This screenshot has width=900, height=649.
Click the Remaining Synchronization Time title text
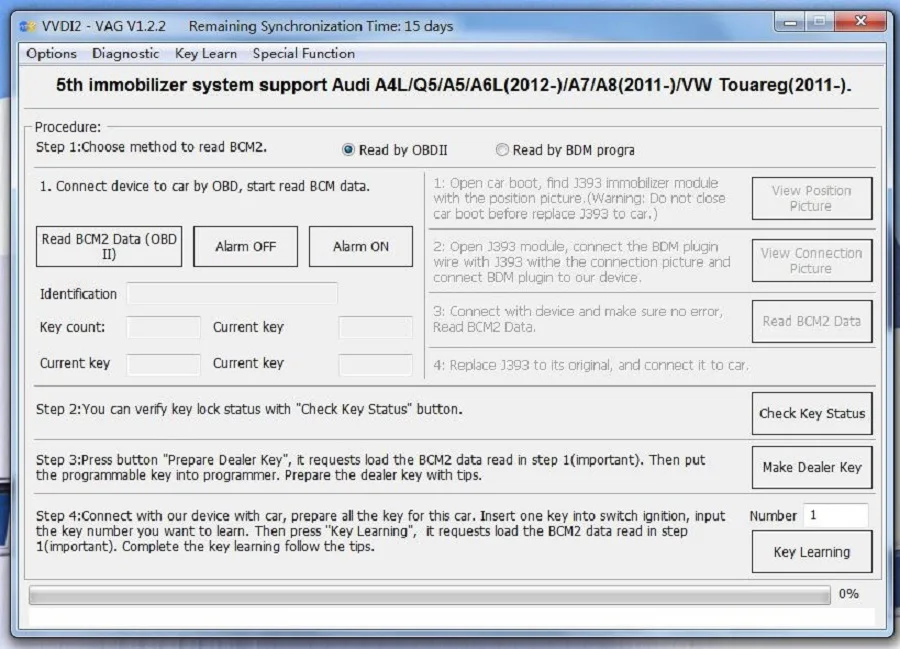point(320,26)
